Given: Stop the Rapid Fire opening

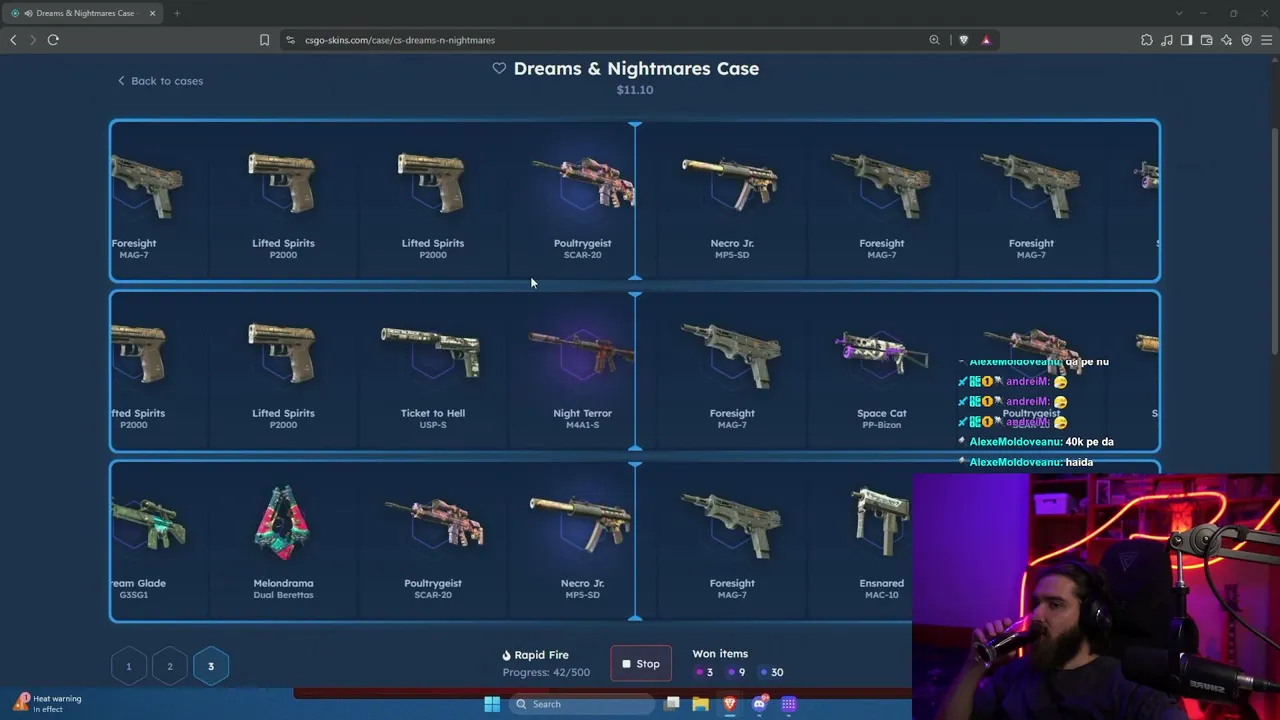Looking at the screenshot, I should 641,664.
